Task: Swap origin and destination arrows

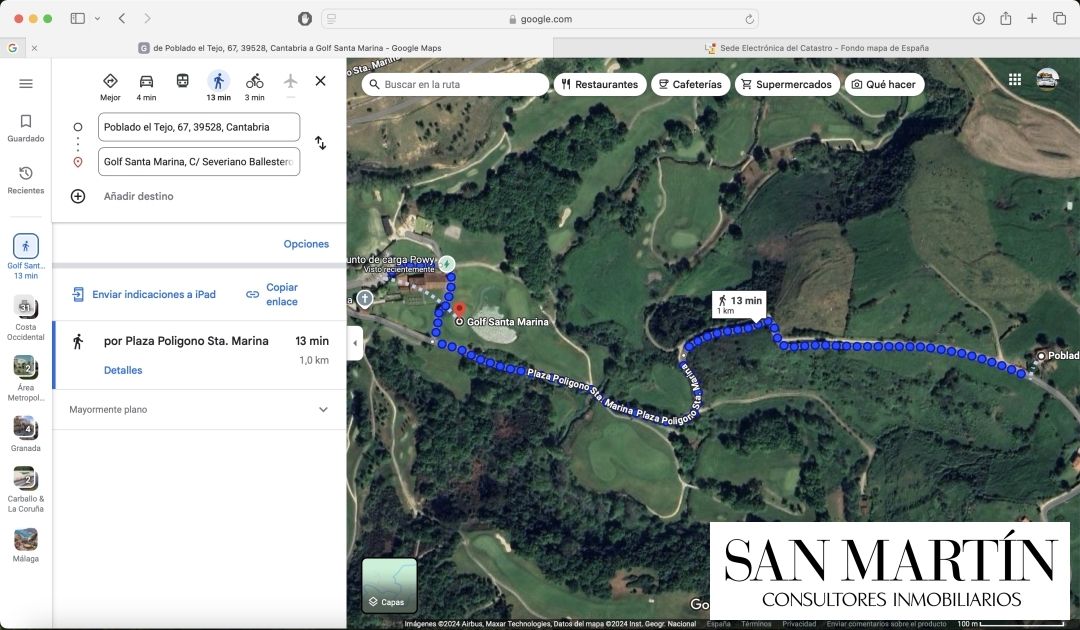Action: click(x=320, y=143)
